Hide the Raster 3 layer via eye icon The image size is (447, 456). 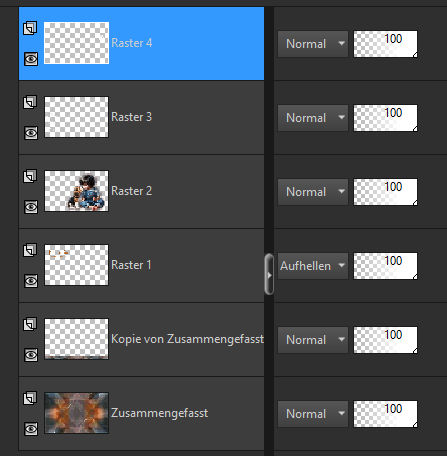pyautogui.click(x=31, y=133)
